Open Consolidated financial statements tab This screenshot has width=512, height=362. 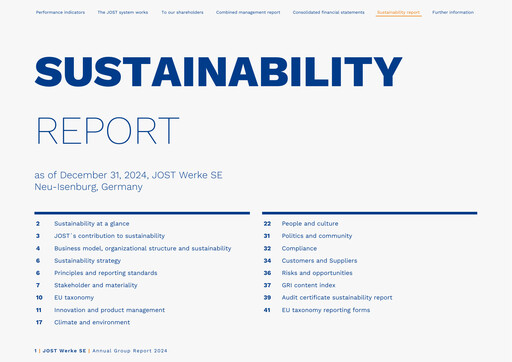pyautogui.click(x=328, y=12)
